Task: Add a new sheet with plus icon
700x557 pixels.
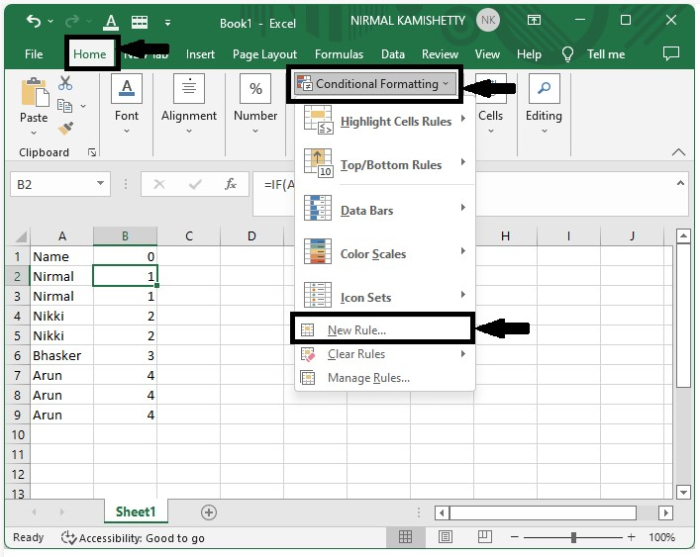Action: coord(209,512)
